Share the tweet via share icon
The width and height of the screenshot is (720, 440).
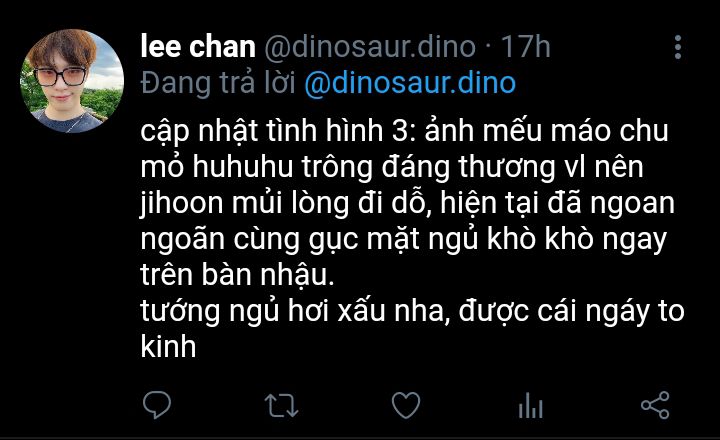[655, 405]
